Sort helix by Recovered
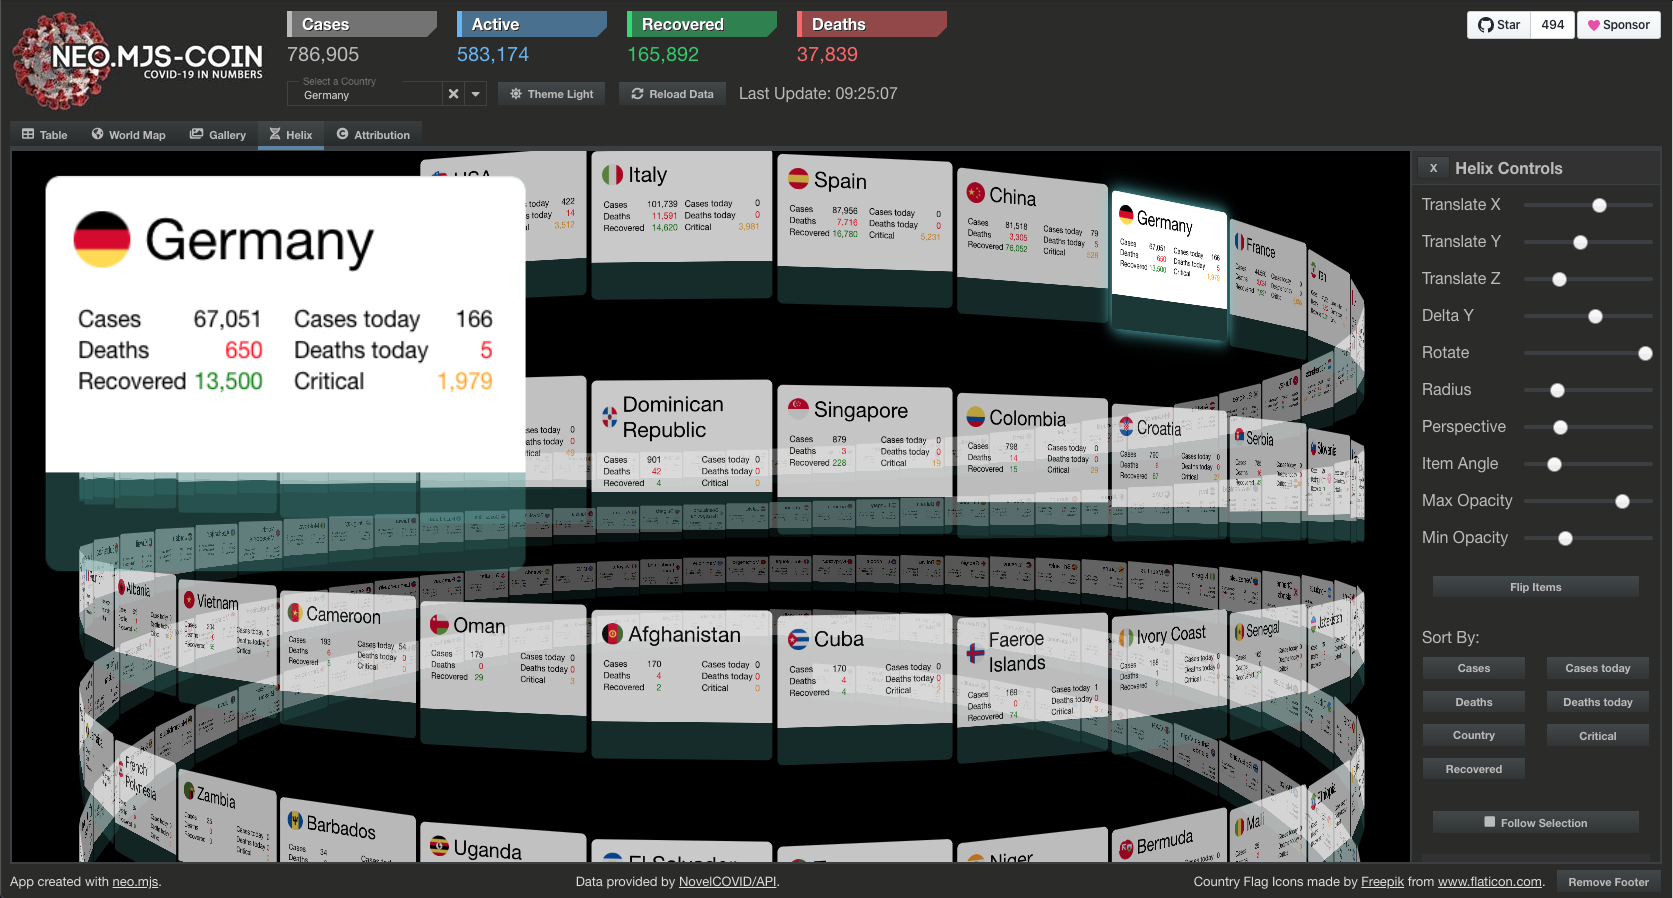This screenshot has width=1673, height=898. pos(1473,769)
